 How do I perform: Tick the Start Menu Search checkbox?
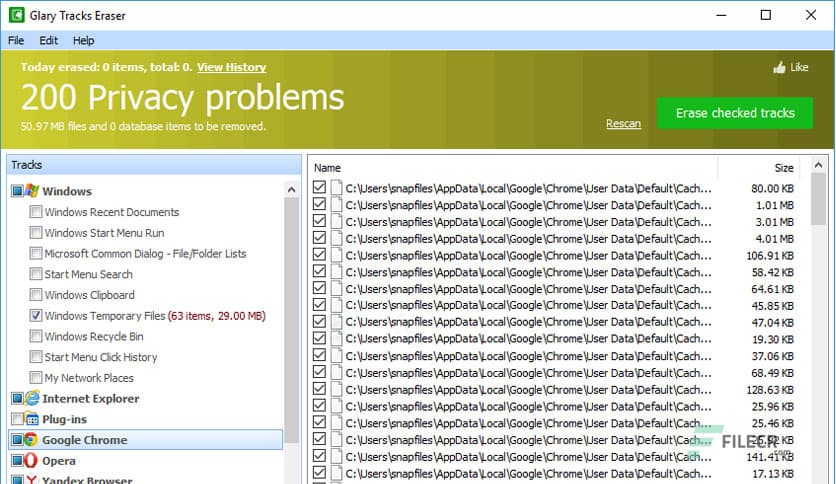36,274
